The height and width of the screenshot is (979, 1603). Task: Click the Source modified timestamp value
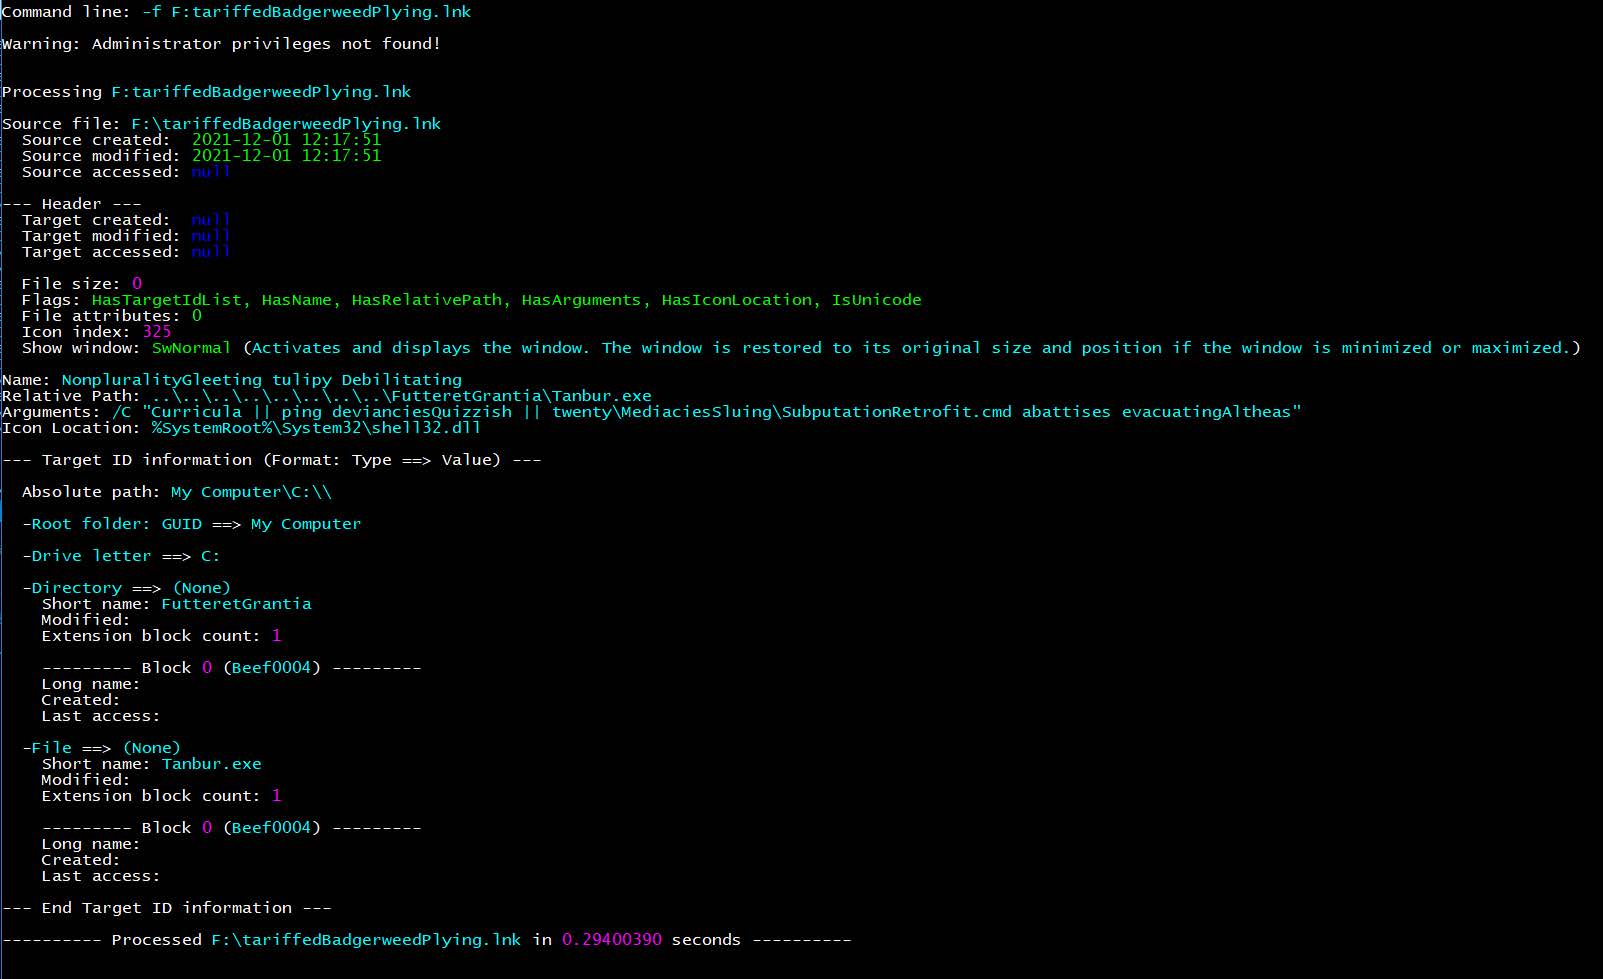[285, 155]
